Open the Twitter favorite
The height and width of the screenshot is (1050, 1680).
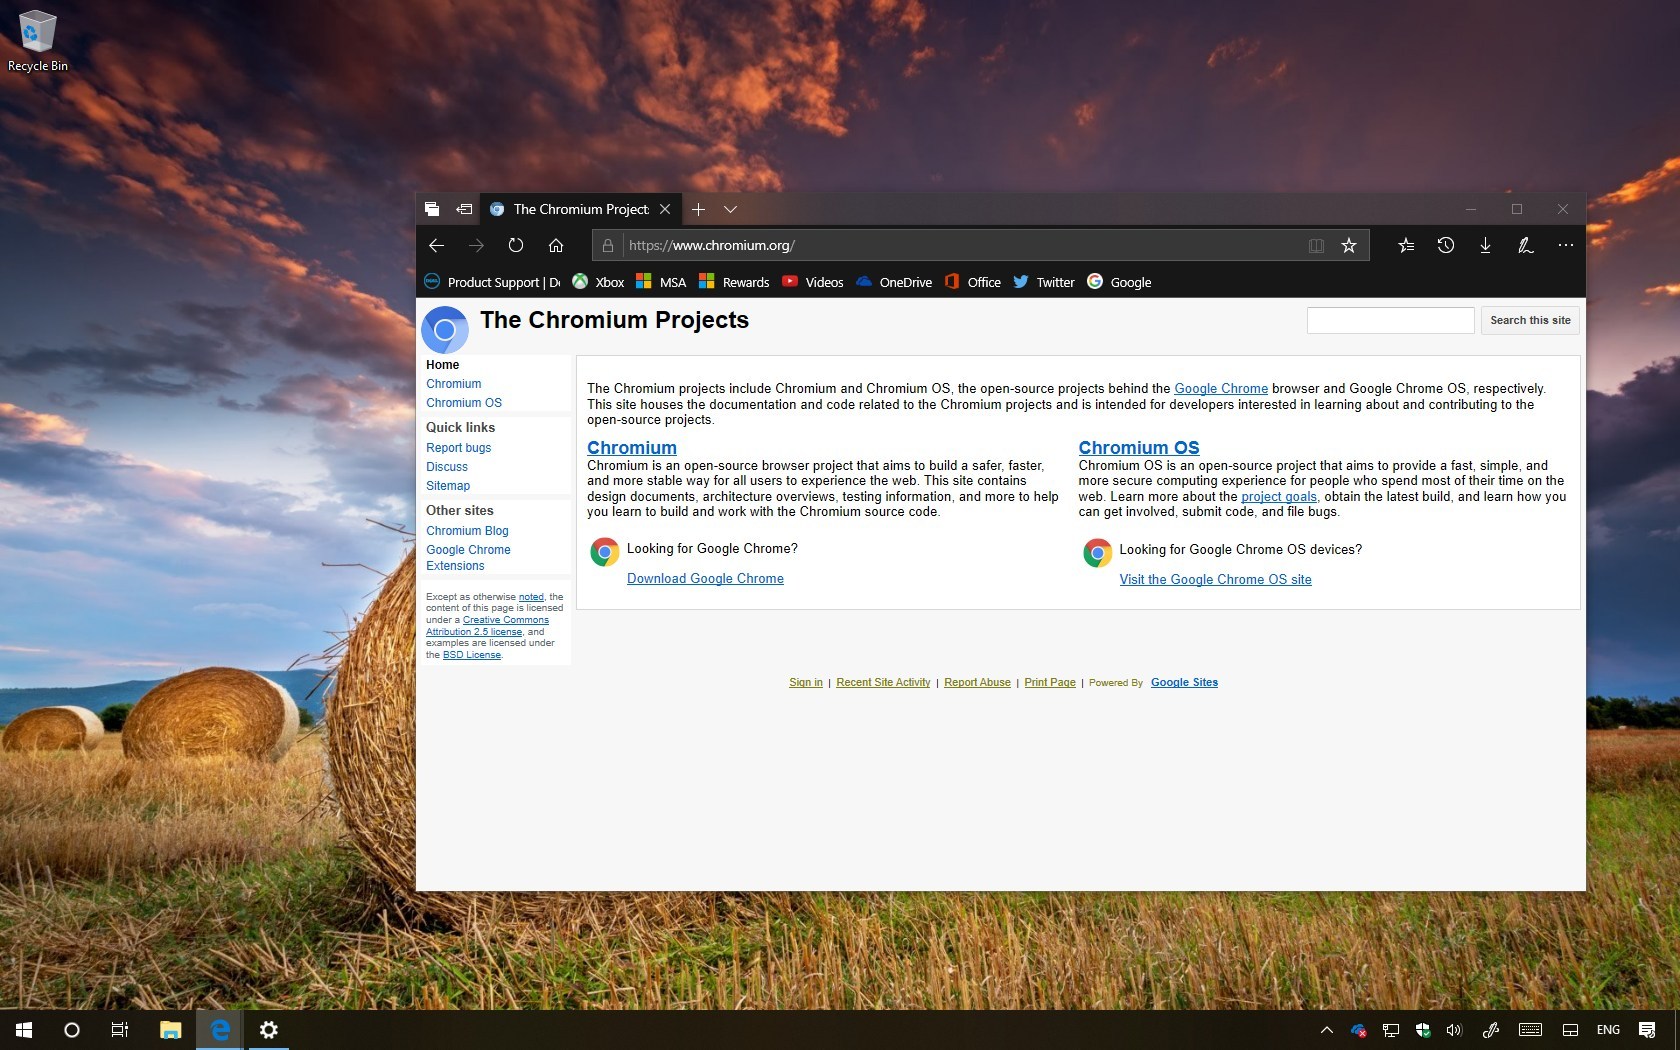tap(1044, 282)
